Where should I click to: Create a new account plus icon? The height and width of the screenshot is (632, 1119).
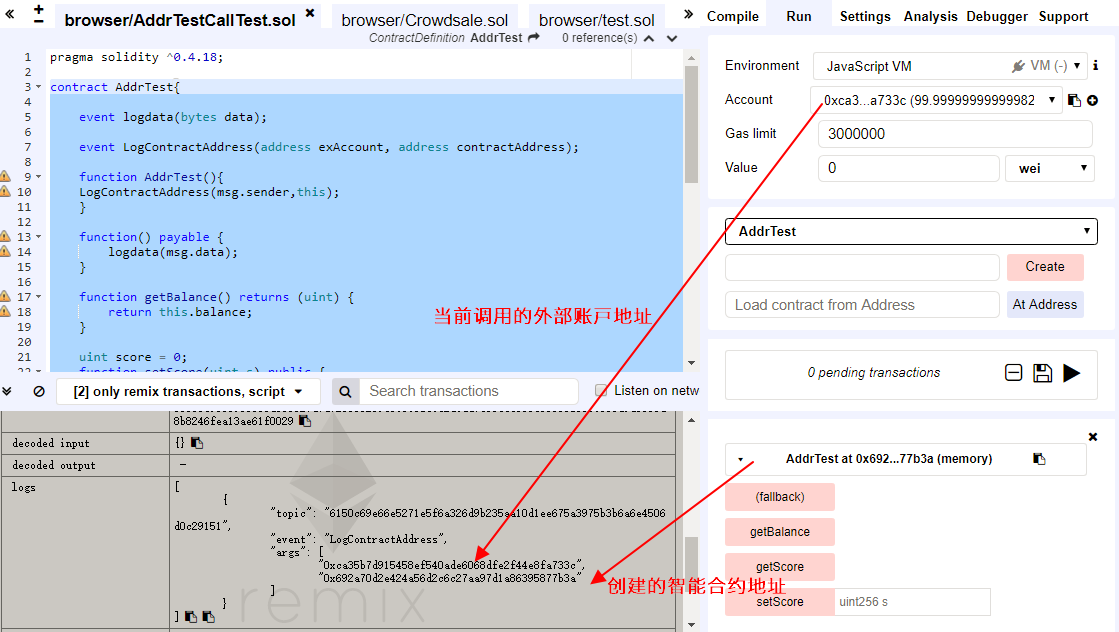[x=1093, y=101]
